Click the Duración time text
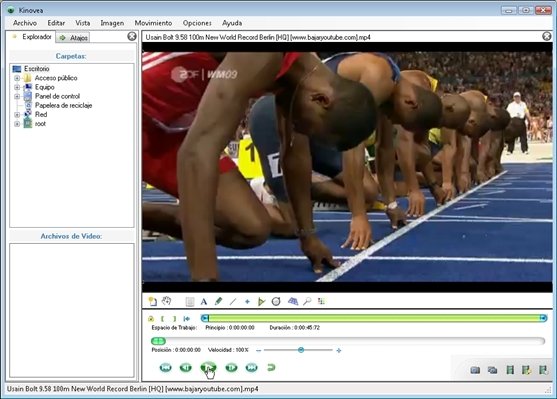Viewport: 557px width, 399px height. pos(294,328)
